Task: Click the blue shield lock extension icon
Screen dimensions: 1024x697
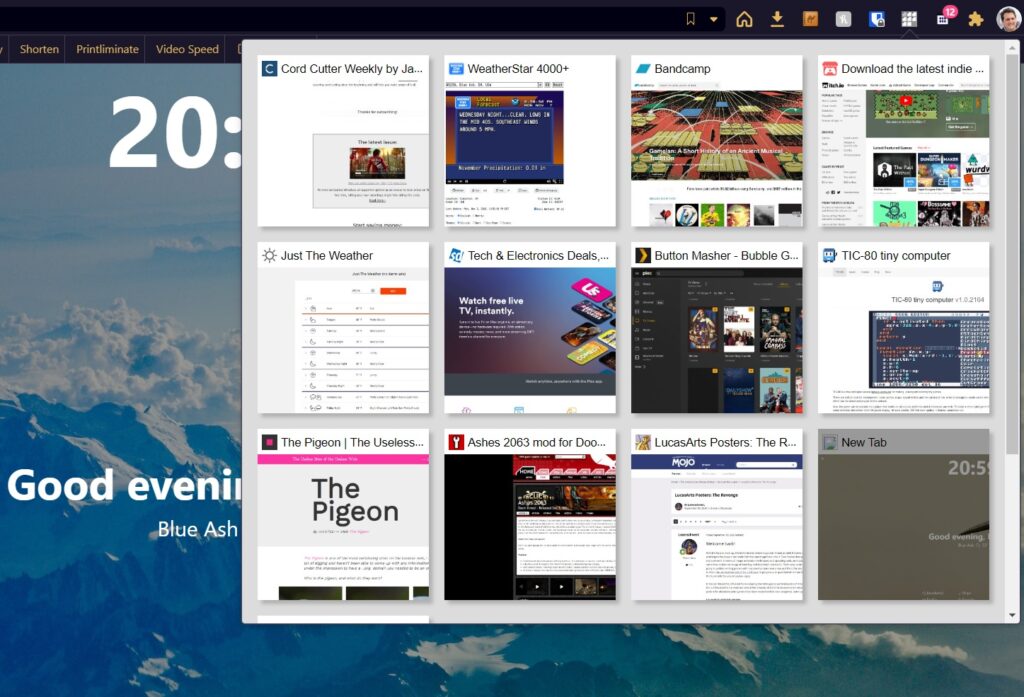Action: click(876, 19)
